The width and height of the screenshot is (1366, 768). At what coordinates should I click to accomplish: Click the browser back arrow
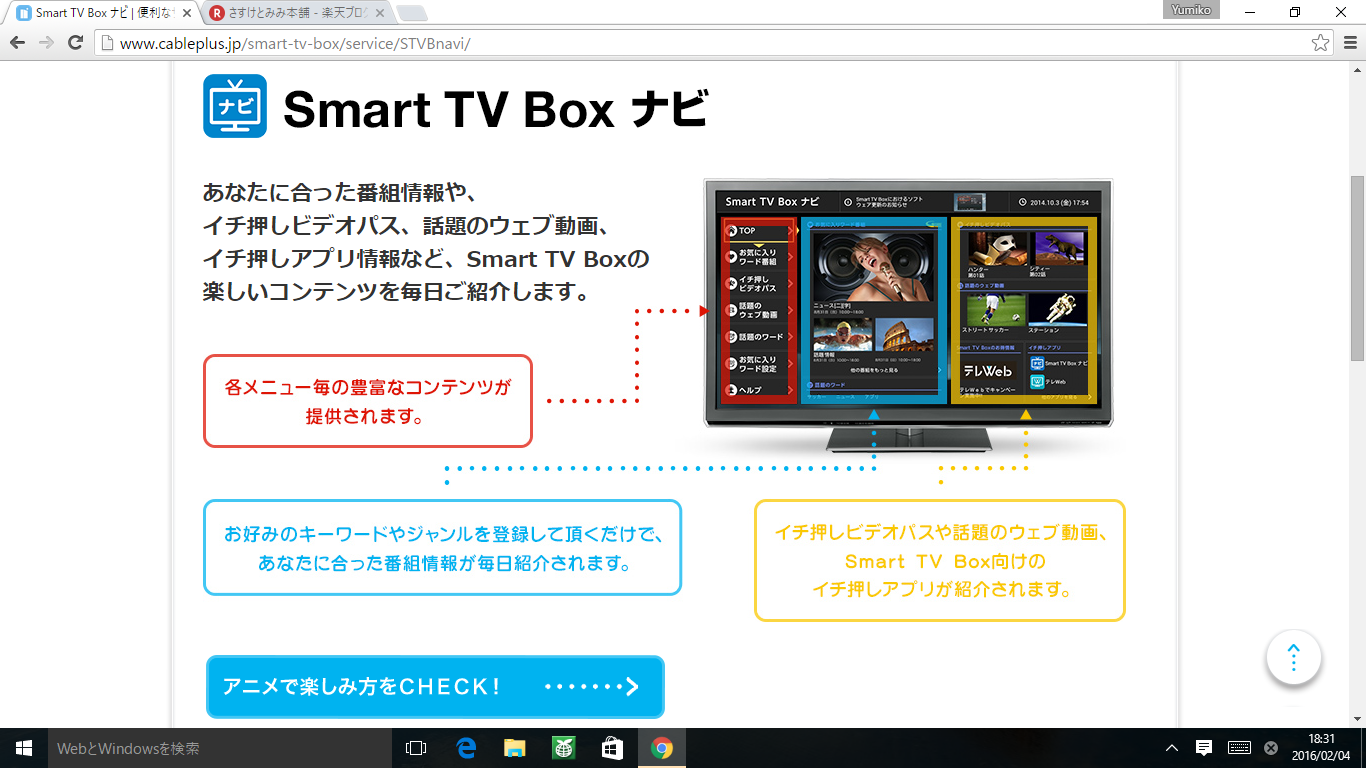tap(17, 43)
